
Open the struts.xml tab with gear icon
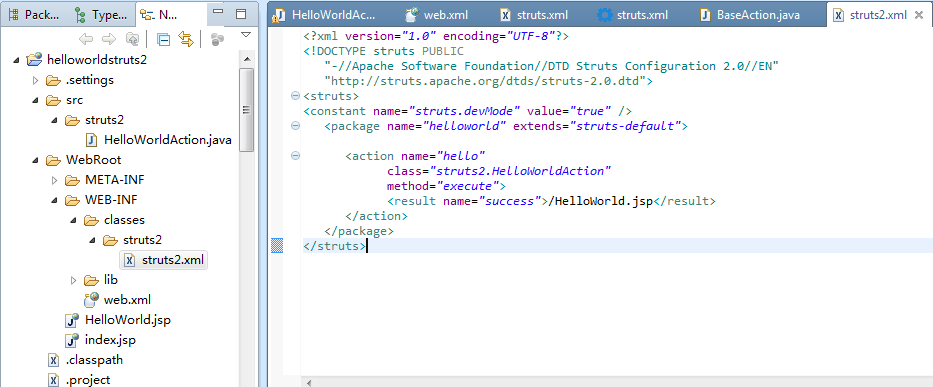click(x=634, y=15)
